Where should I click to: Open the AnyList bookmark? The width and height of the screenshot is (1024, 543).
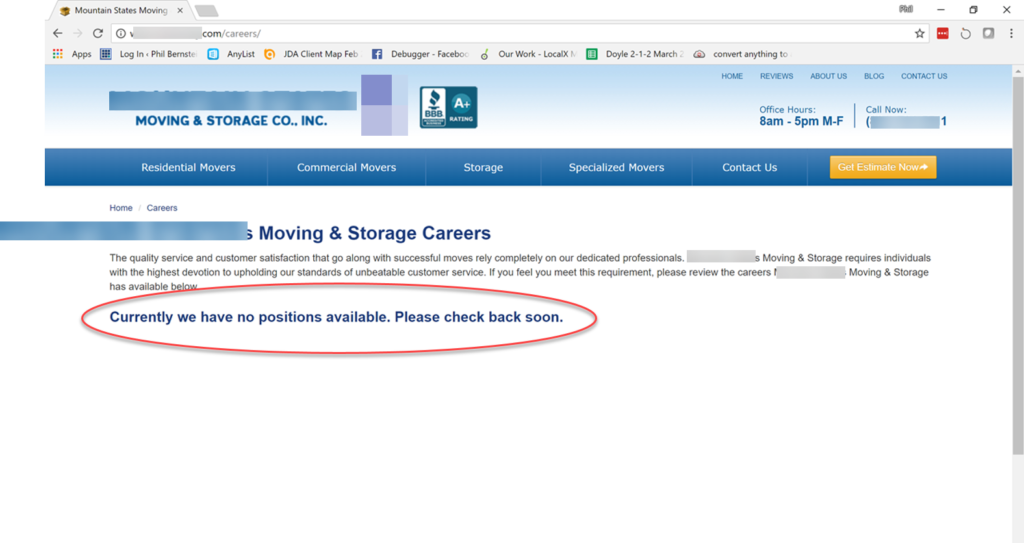pos(232,54)
